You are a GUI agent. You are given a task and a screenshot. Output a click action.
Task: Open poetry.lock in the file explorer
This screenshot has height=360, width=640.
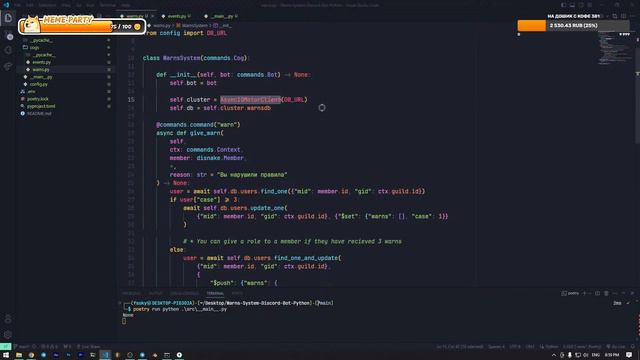(x=38, y=99)
